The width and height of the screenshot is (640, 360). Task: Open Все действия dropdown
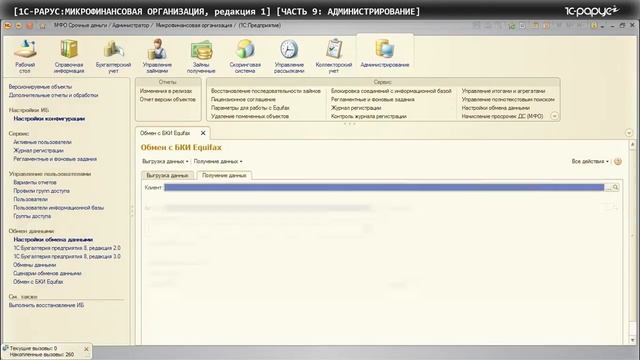(x=590, y=162)
